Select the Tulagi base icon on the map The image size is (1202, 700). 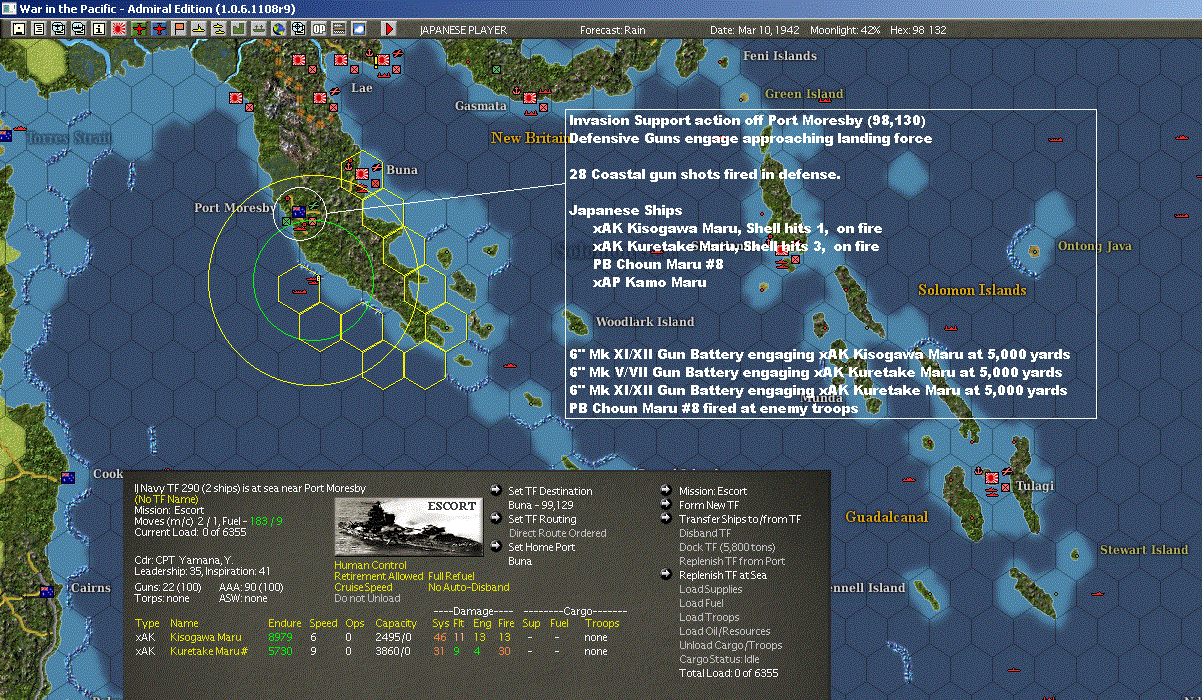click(992, 479)
